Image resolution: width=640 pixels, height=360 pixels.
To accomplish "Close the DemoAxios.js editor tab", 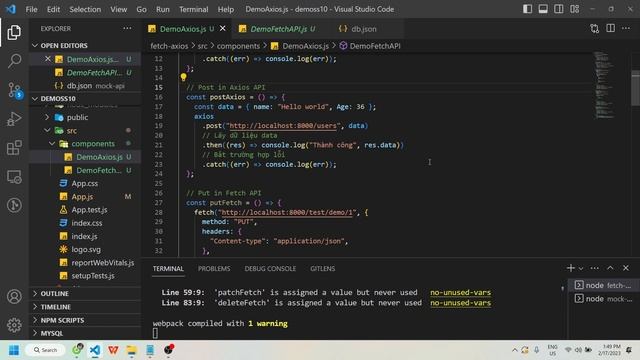I will pos(223,29).
